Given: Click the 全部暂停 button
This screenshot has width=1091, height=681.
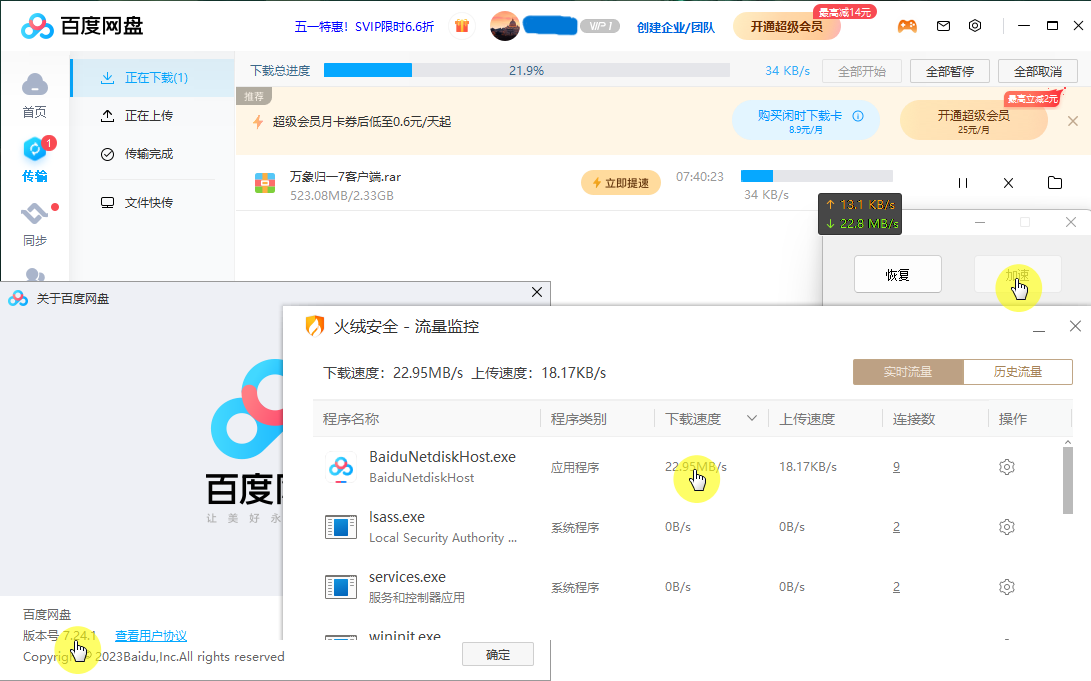Looking at the screenshot, I should 949,71.
